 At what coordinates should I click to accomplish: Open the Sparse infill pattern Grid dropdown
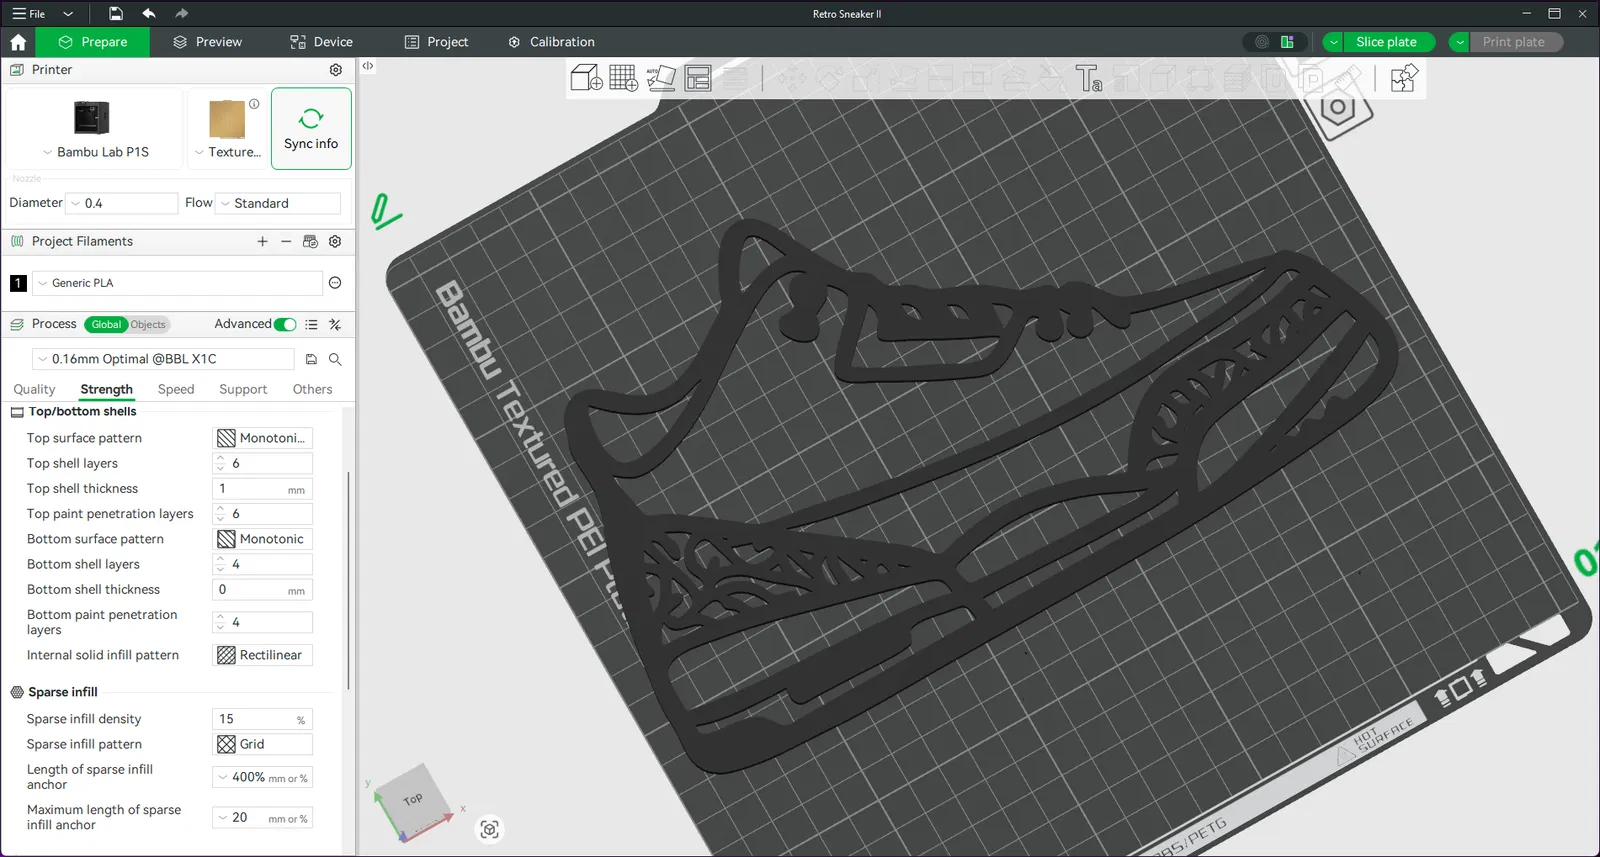[x=264, y=744]
